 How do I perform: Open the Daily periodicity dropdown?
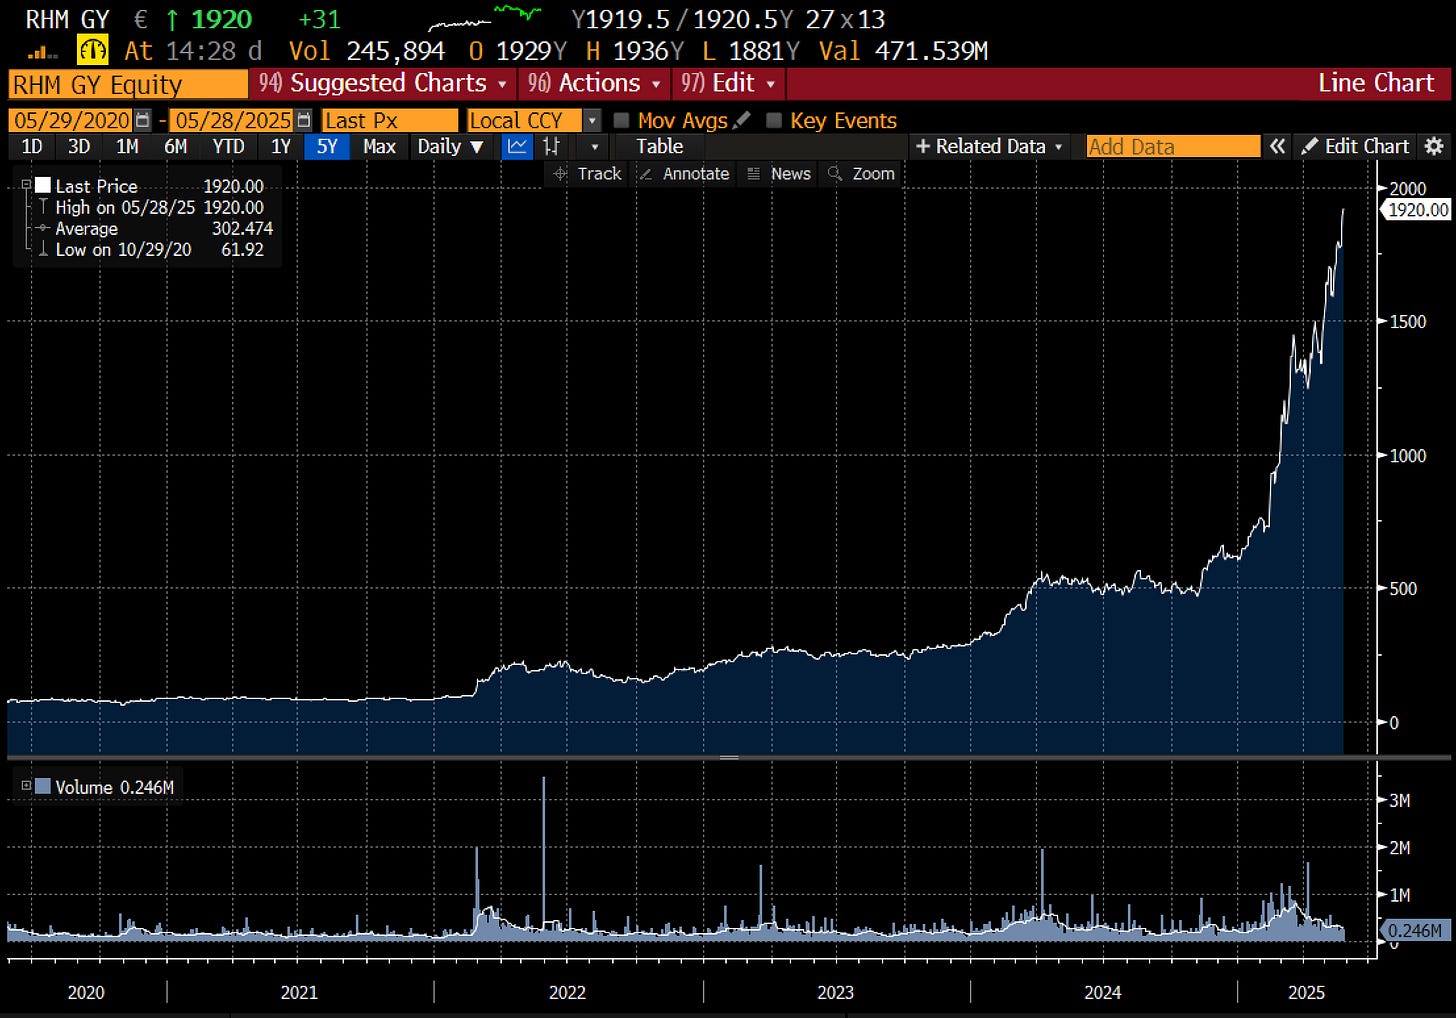[450, 146]
